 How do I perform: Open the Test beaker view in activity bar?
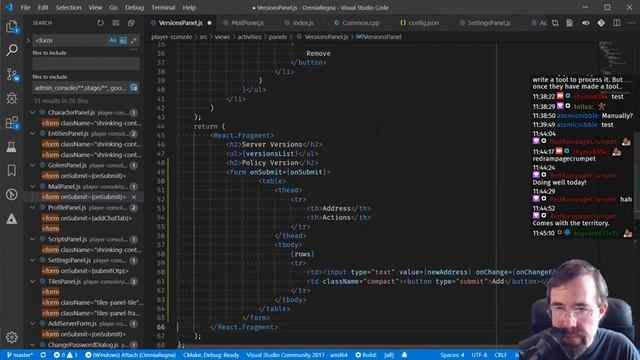(12, 147)
